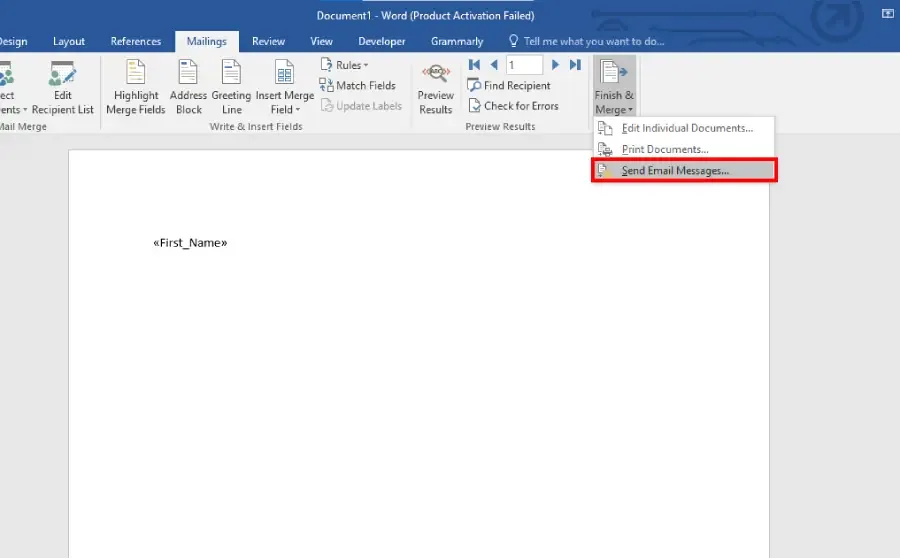Choose Send Email Messages
The width and height of the screenshot is (900, 558).
684,170
